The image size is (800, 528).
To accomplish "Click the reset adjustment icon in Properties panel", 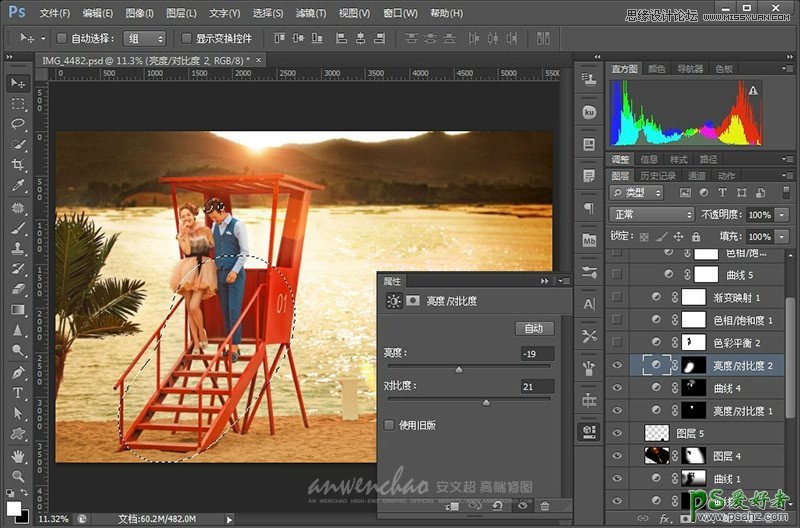I will (x=497, y=506).
